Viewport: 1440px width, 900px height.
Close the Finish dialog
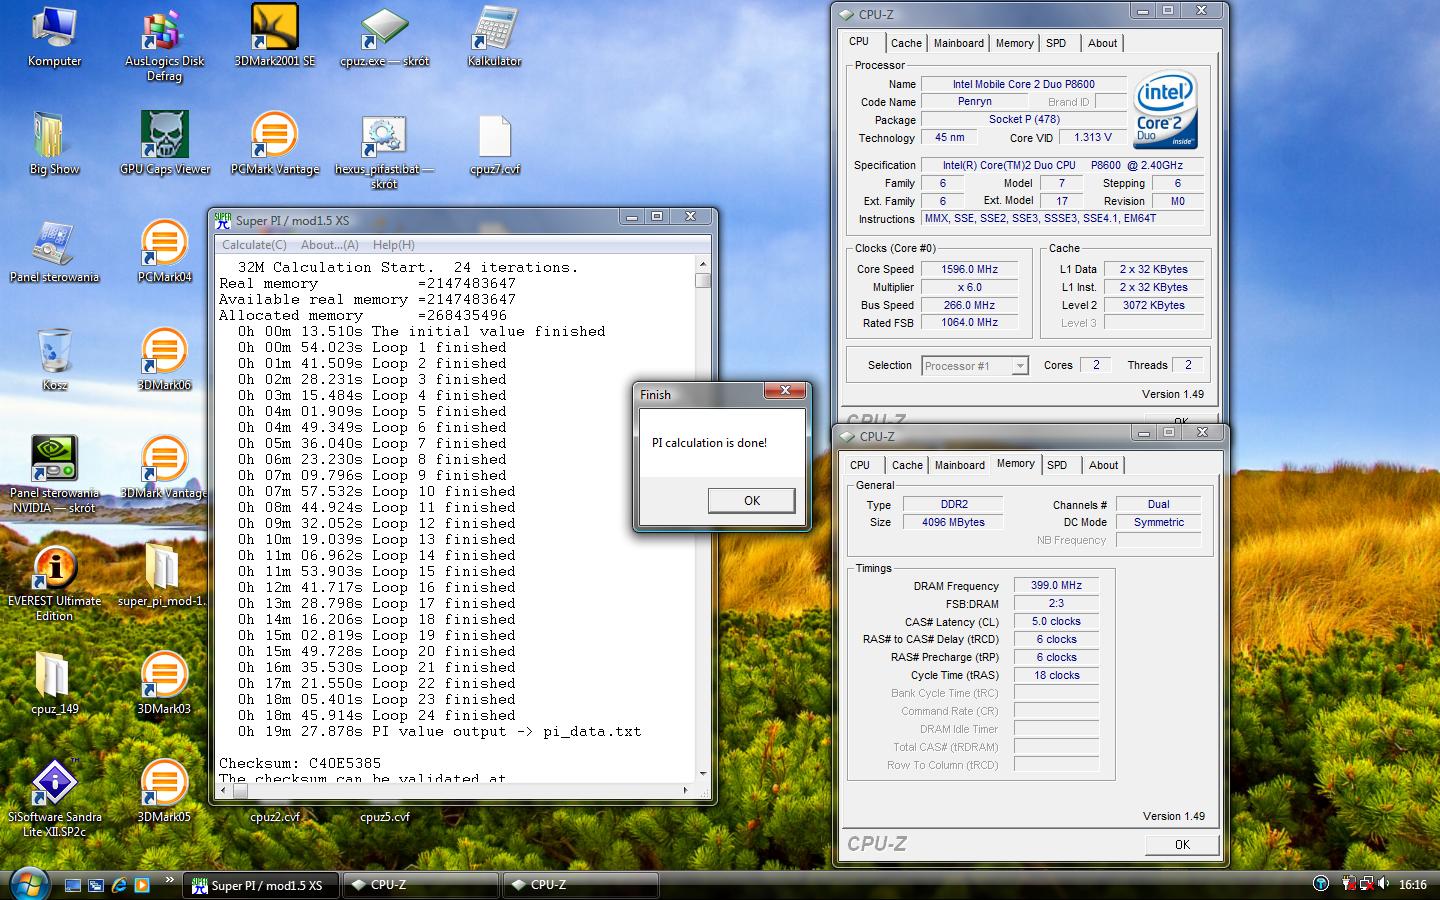785,390
